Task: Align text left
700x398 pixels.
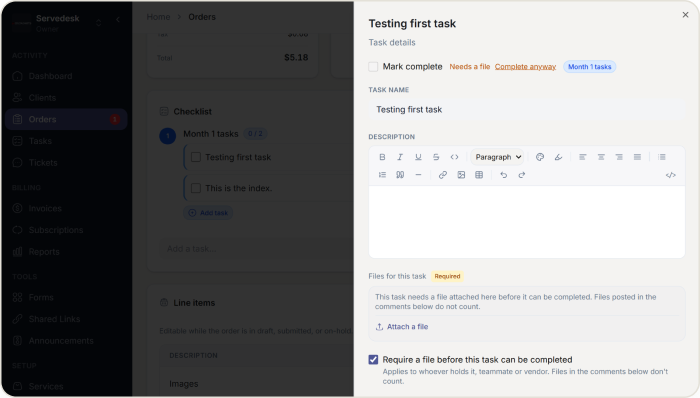Action: [583, 157]
